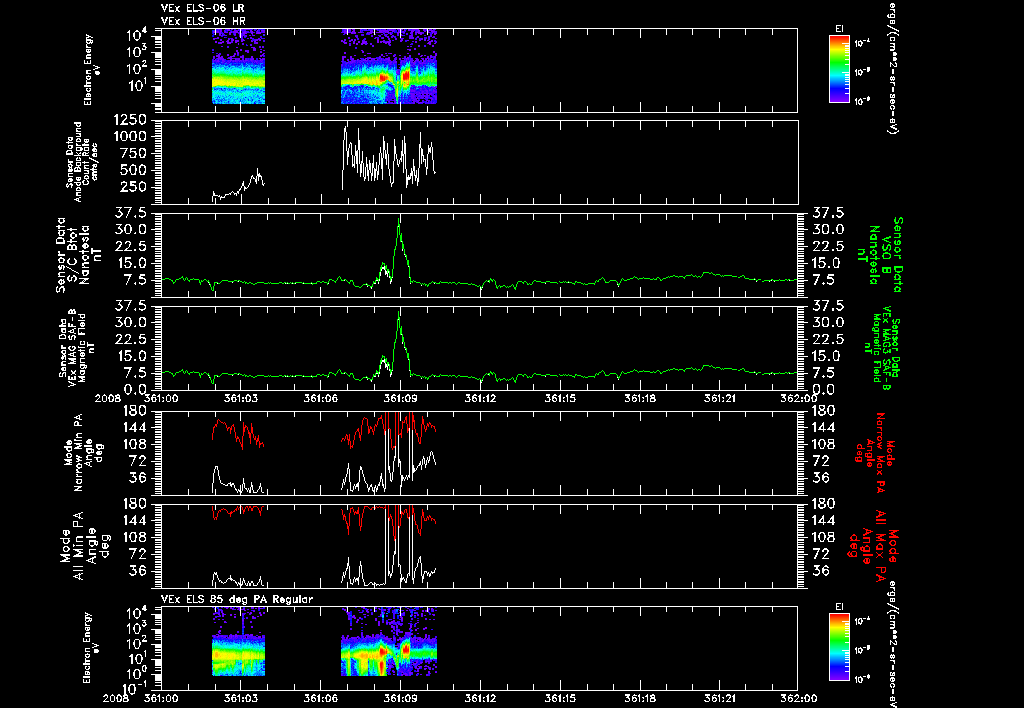Click the Btot peak in S/C Btot panel
Image resolution: width=1024 pixels, height=708 pixels.
pyautogui.click(x=399, y=220)
